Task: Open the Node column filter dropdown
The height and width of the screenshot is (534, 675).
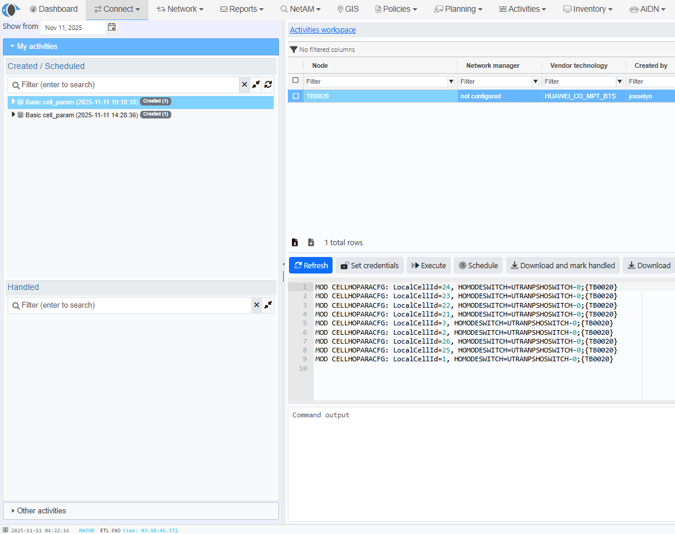Action: click(x=451, y=81)
